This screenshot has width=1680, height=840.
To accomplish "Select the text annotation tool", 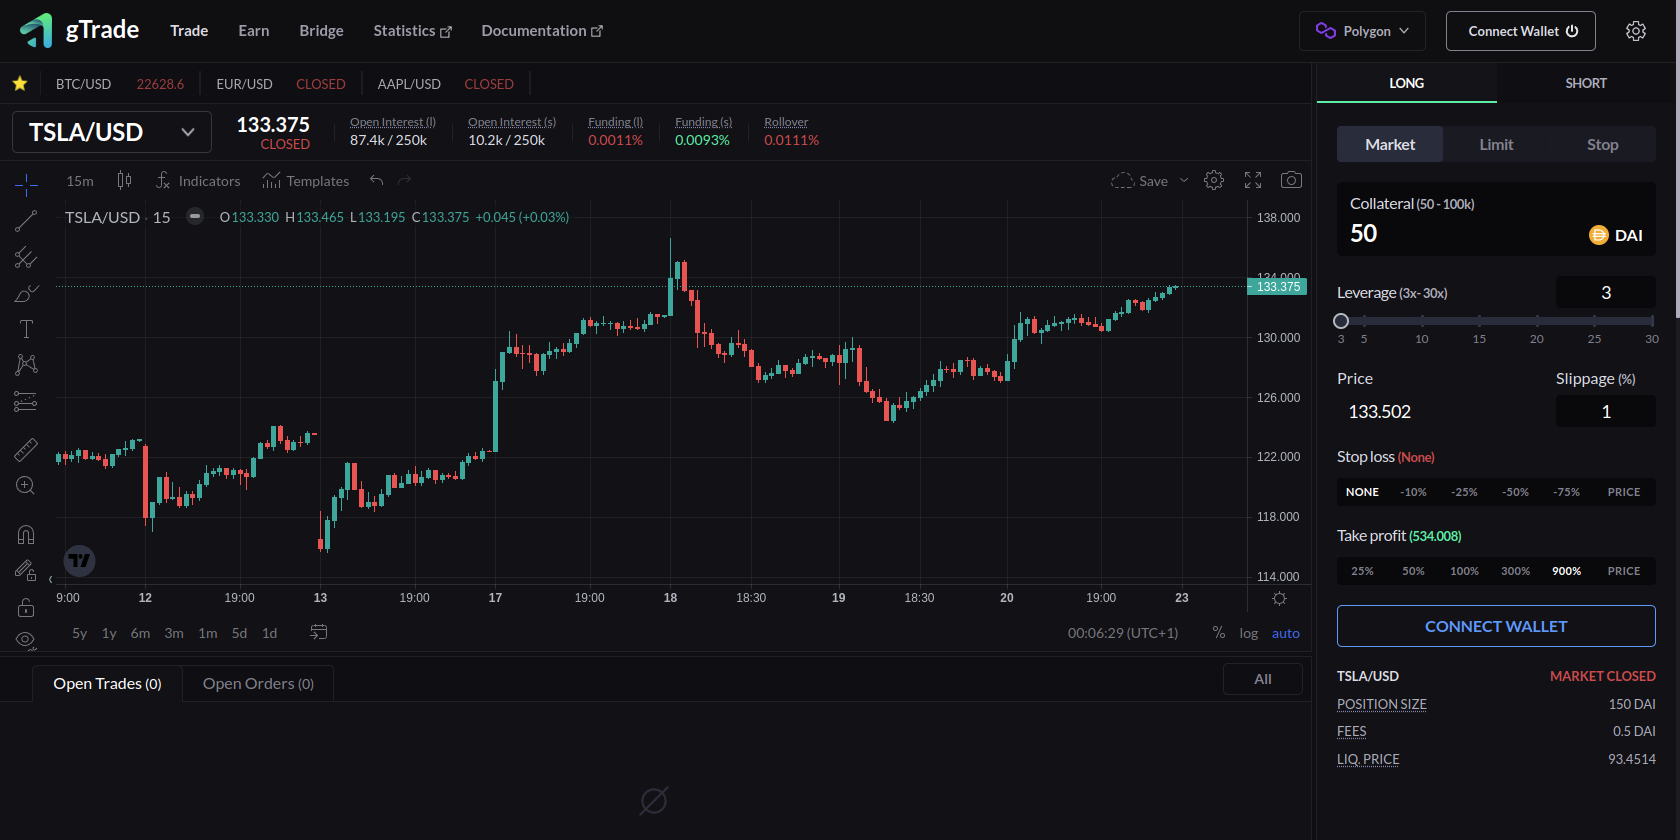I will pos(26,329).
